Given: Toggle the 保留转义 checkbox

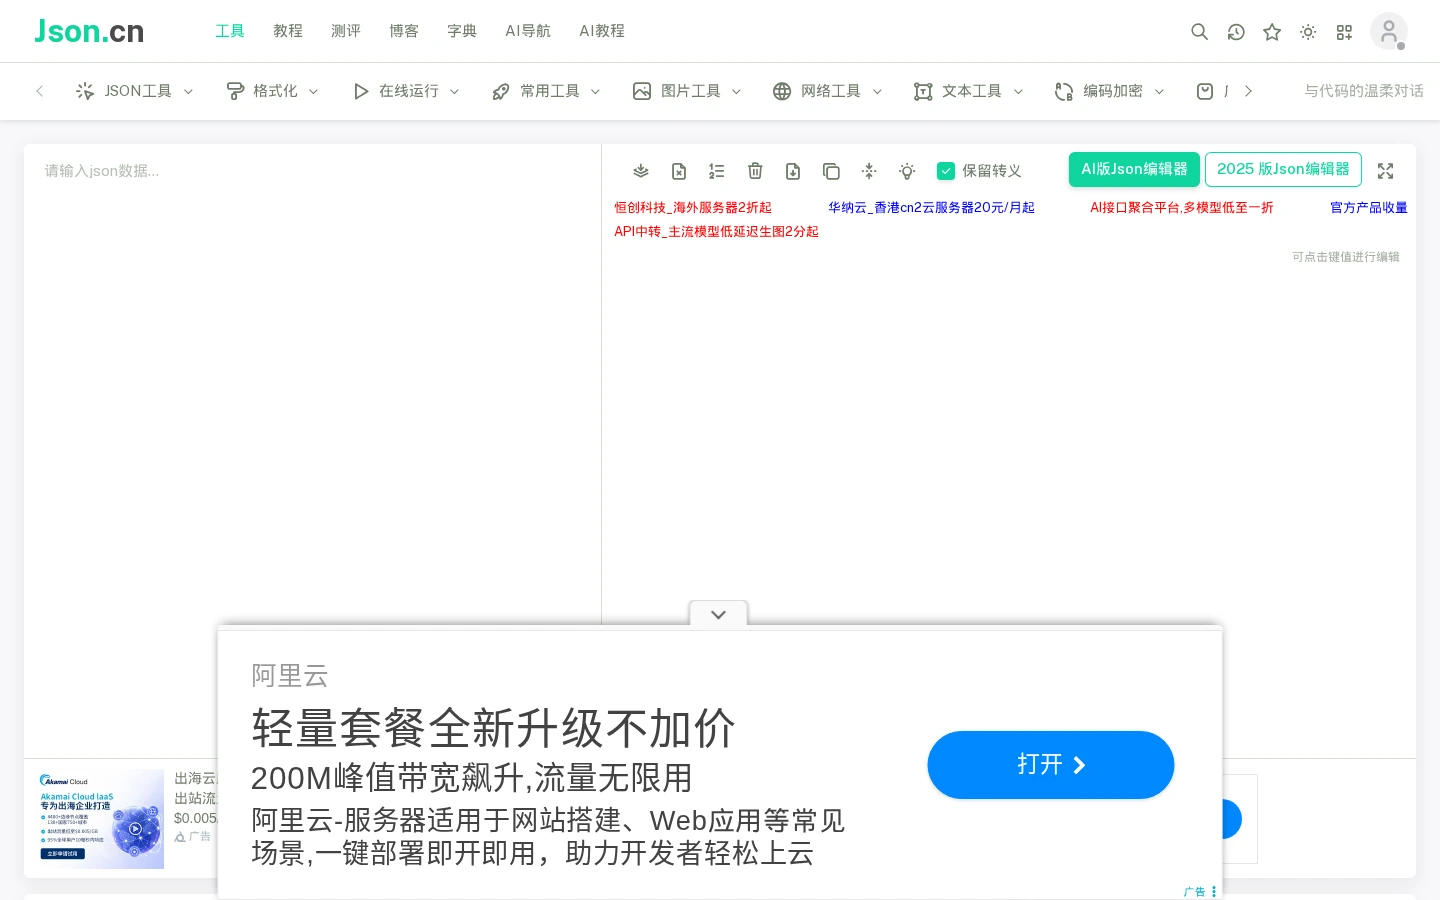Looking at the screenshot, I should [x=946, y=171].
